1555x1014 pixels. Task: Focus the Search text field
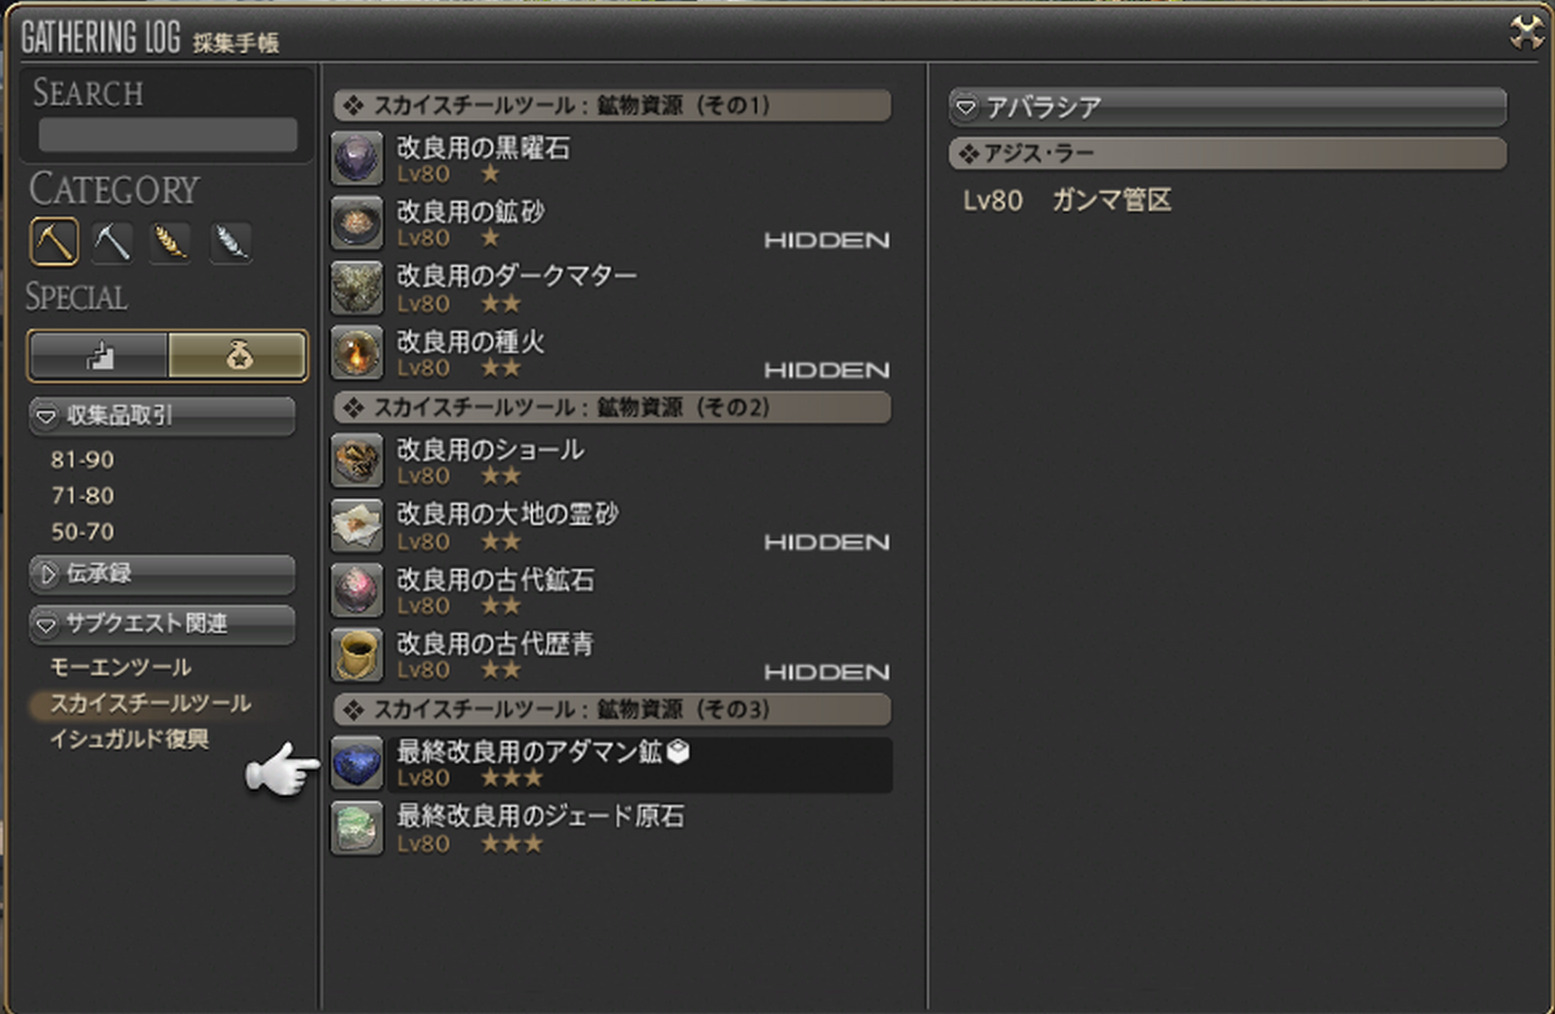click(x=167, y=135)
